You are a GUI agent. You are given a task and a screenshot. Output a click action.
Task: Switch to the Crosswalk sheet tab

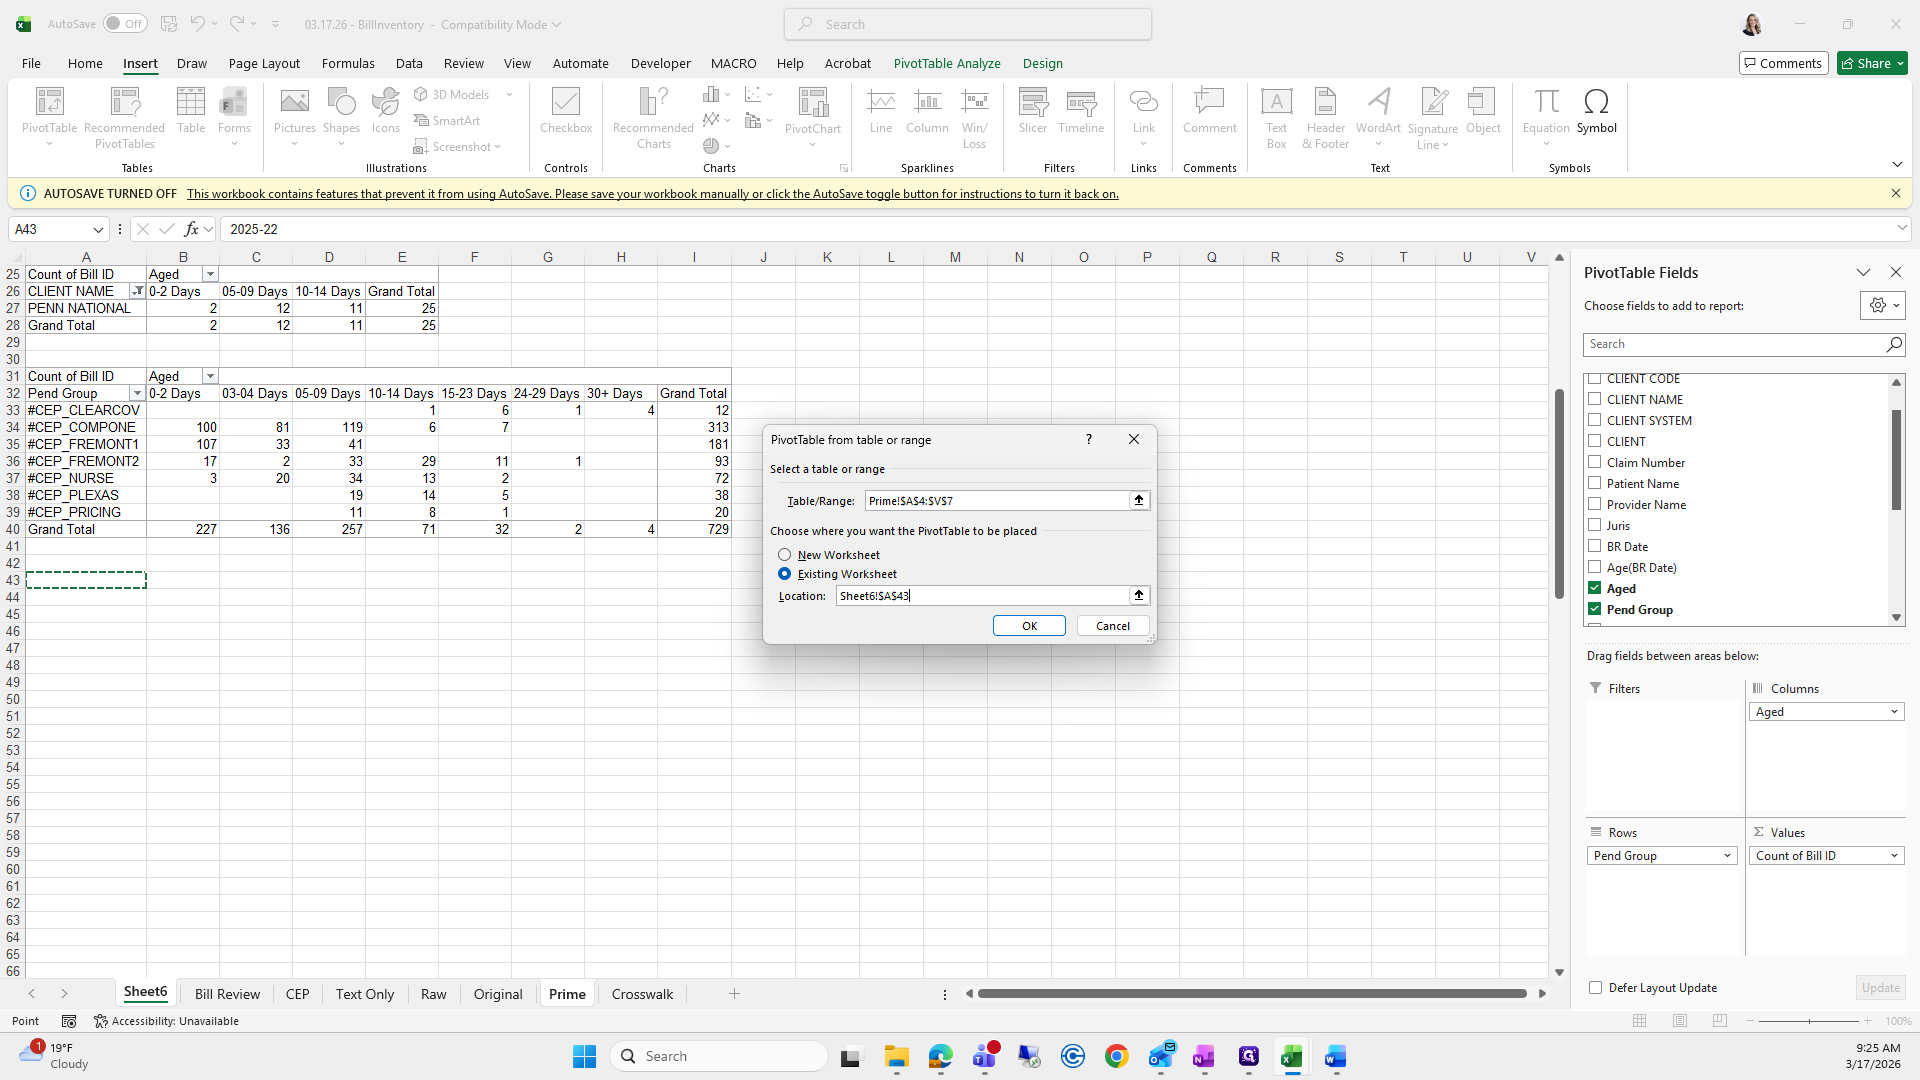click(x=642, y=994)
